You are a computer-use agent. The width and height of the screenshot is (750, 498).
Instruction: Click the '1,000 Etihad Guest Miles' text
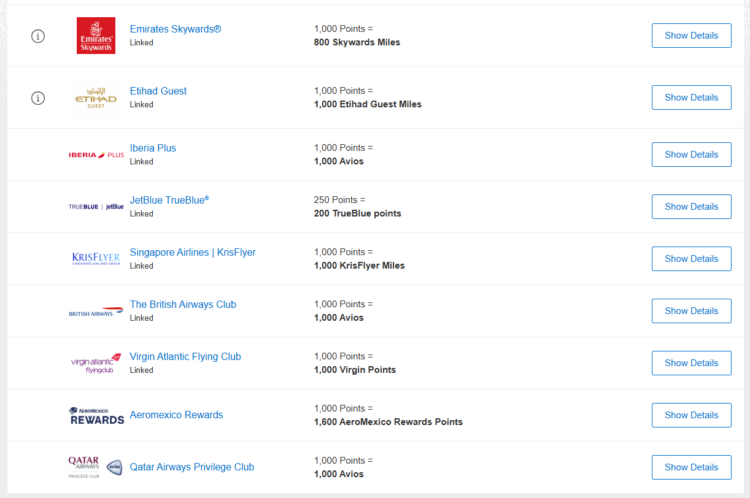(x=368, y=104)
